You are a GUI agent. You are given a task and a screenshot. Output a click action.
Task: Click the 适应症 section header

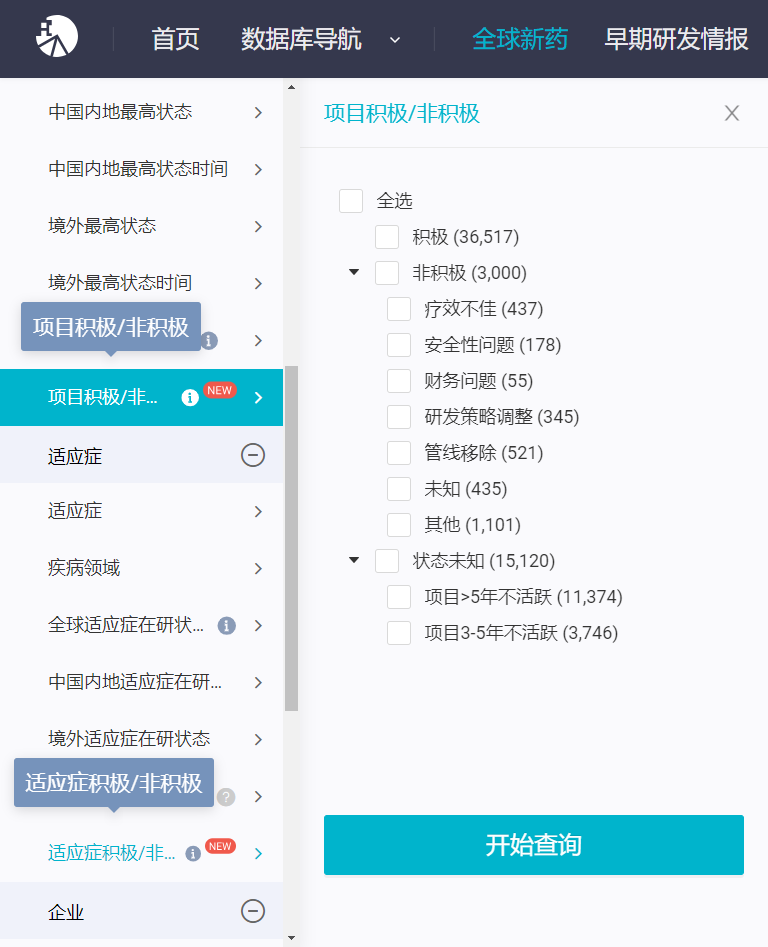click(141, 455)
